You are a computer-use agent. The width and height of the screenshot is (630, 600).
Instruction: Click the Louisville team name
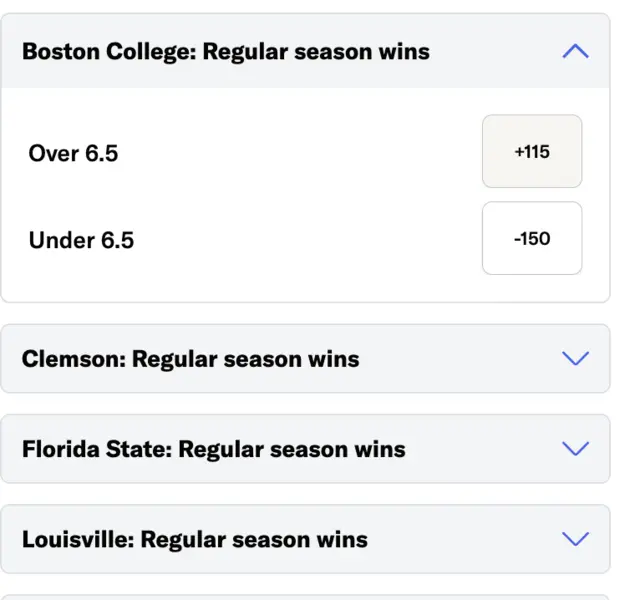pos(76,539)
